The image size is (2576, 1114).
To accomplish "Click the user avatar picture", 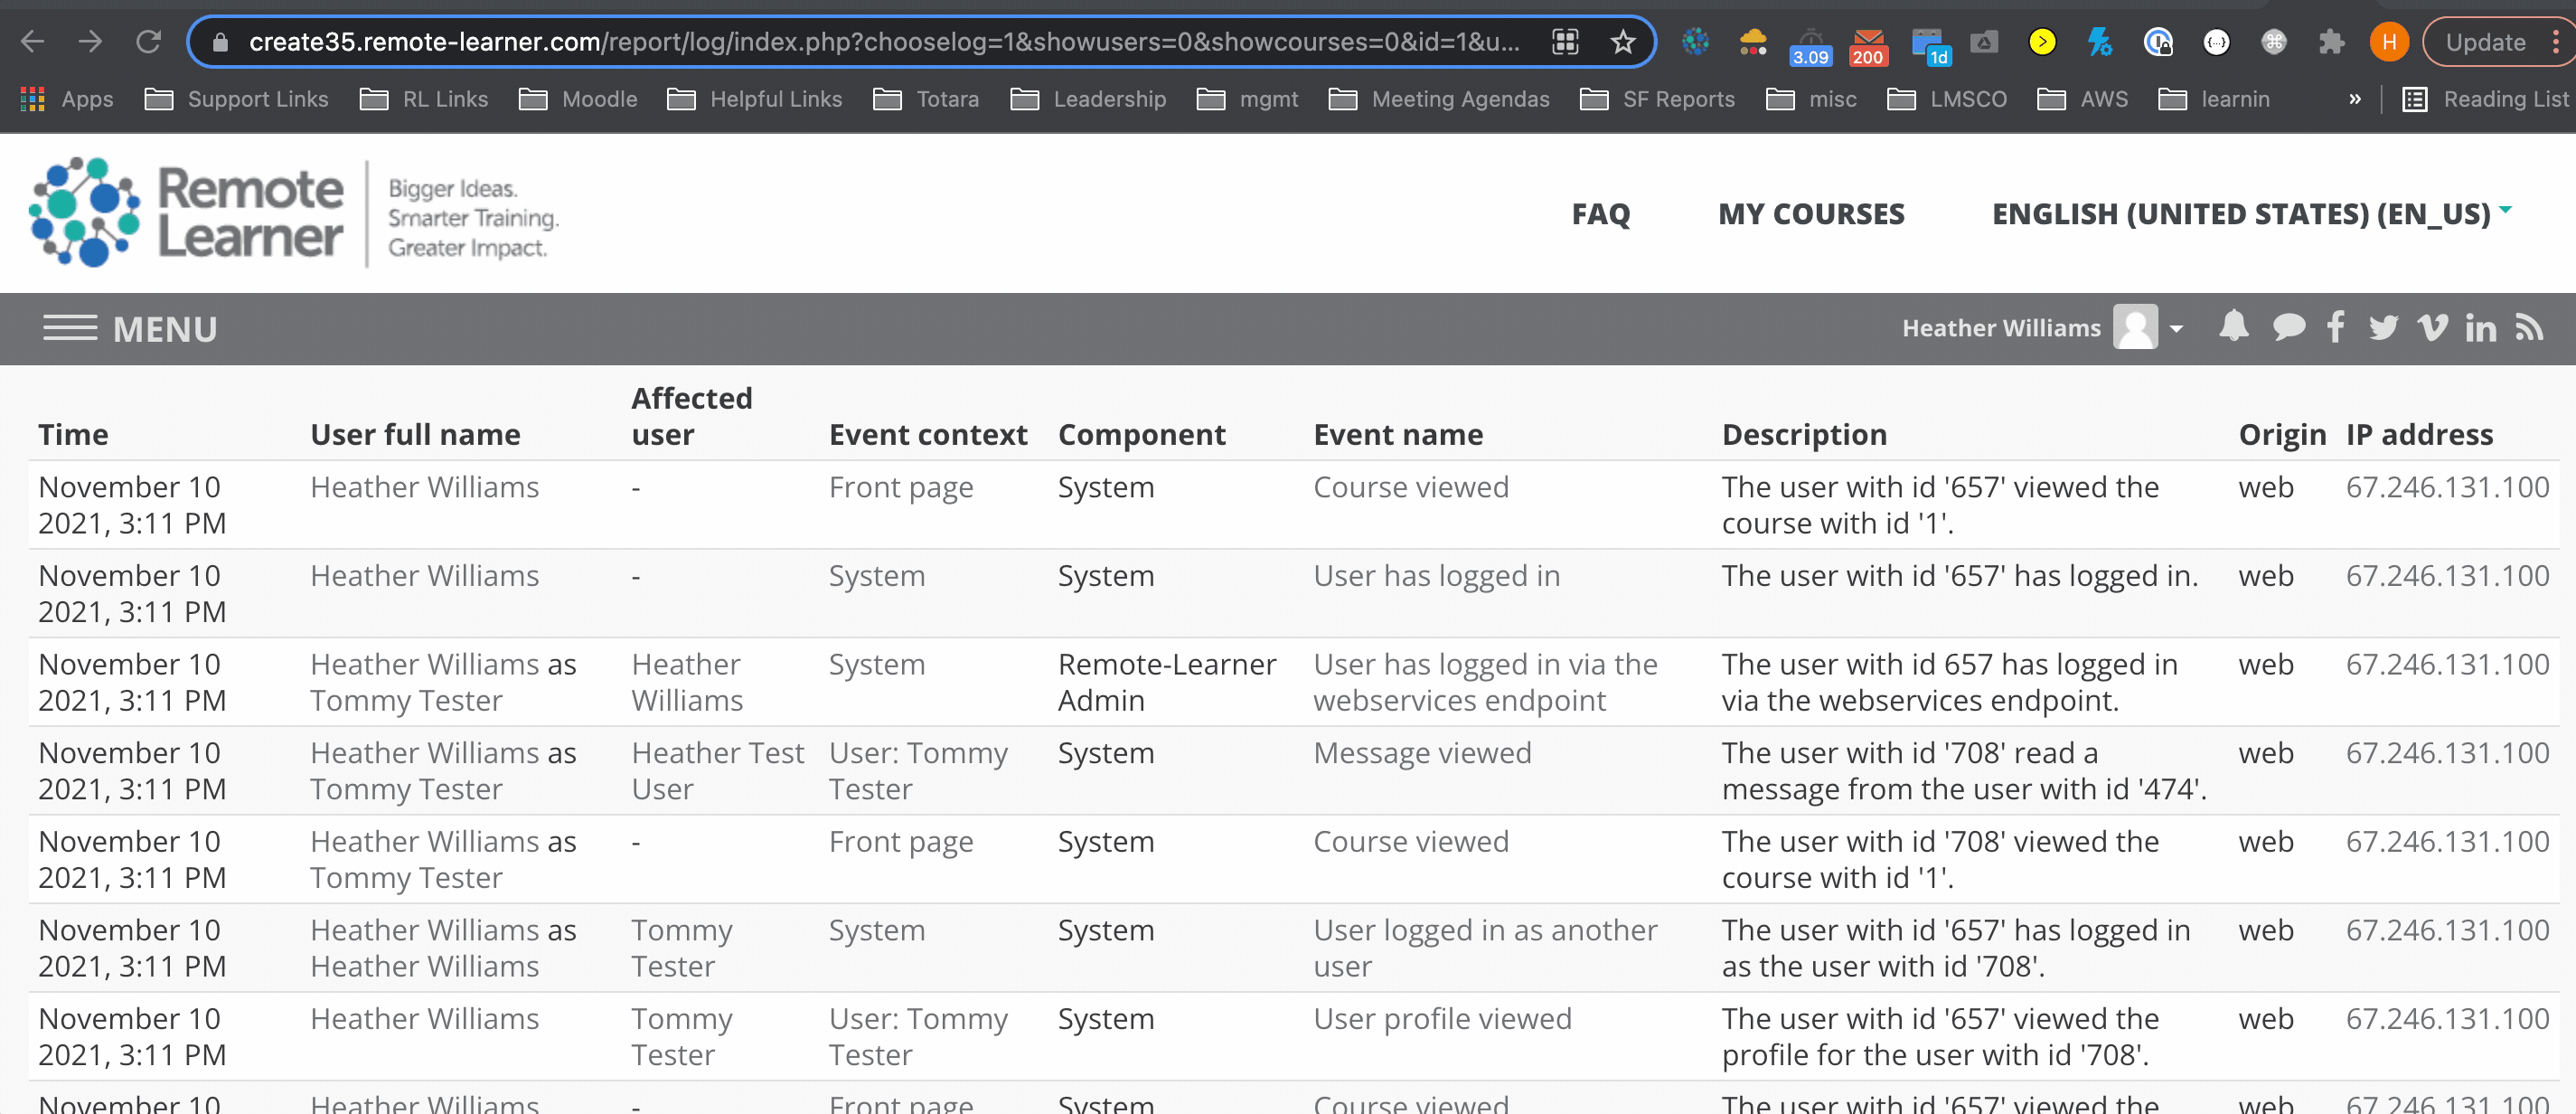I will (2135, 327).
